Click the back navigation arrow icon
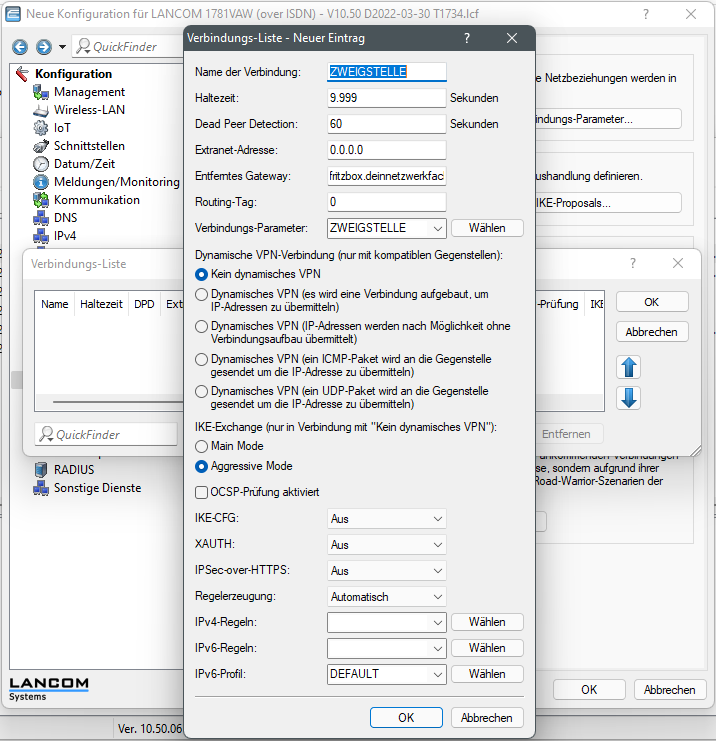Image resolution: width=716 pixels, height=741 pixels. click(x=19, y=47)
